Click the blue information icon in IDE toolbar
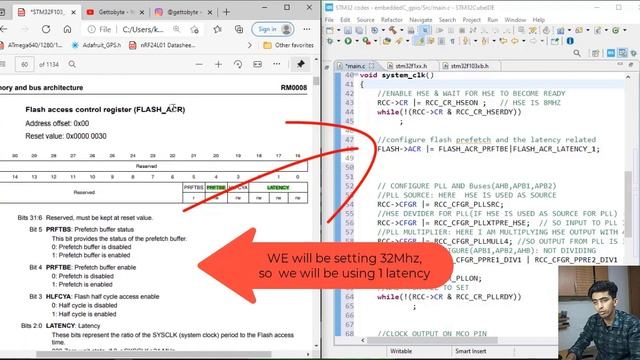 [x=570, y=41]
